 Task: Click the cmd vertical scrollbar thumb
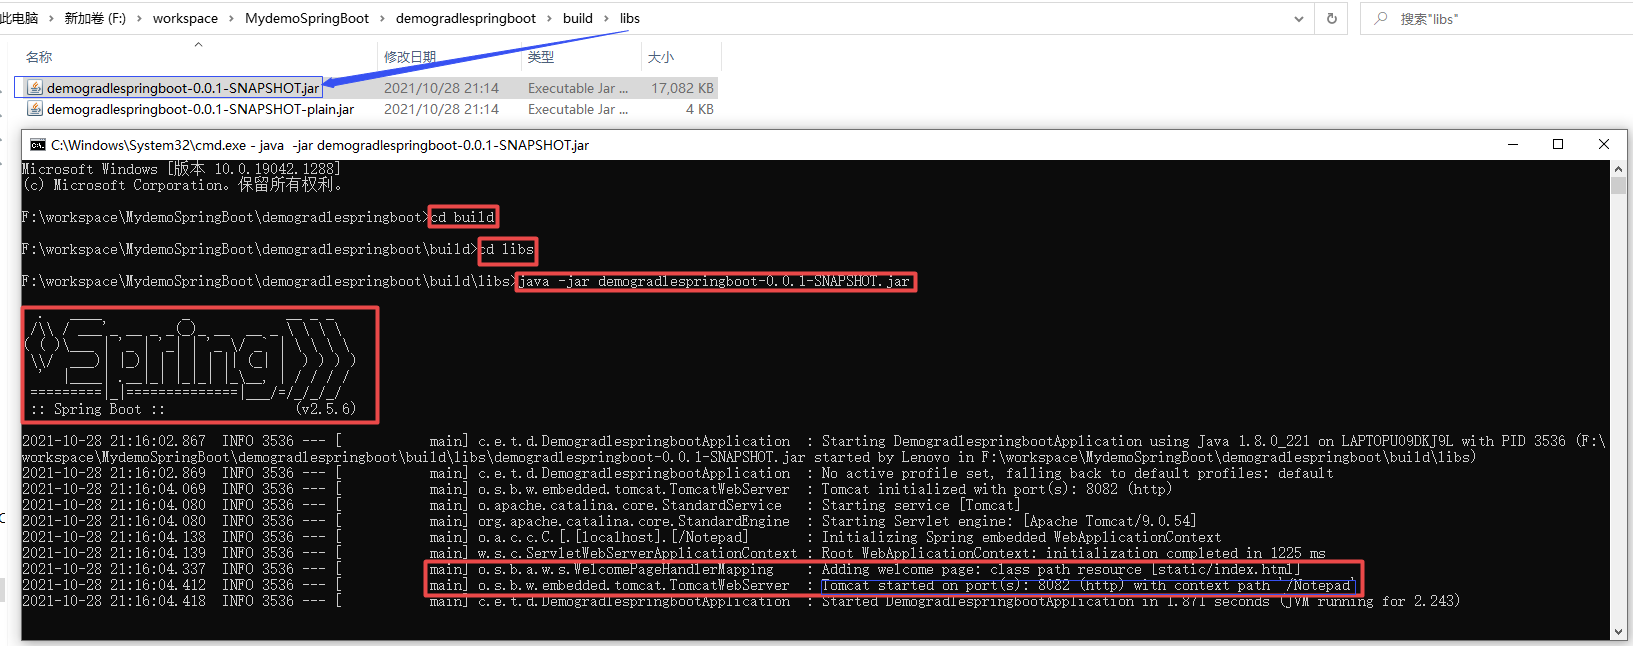[x=1619, y=186]
